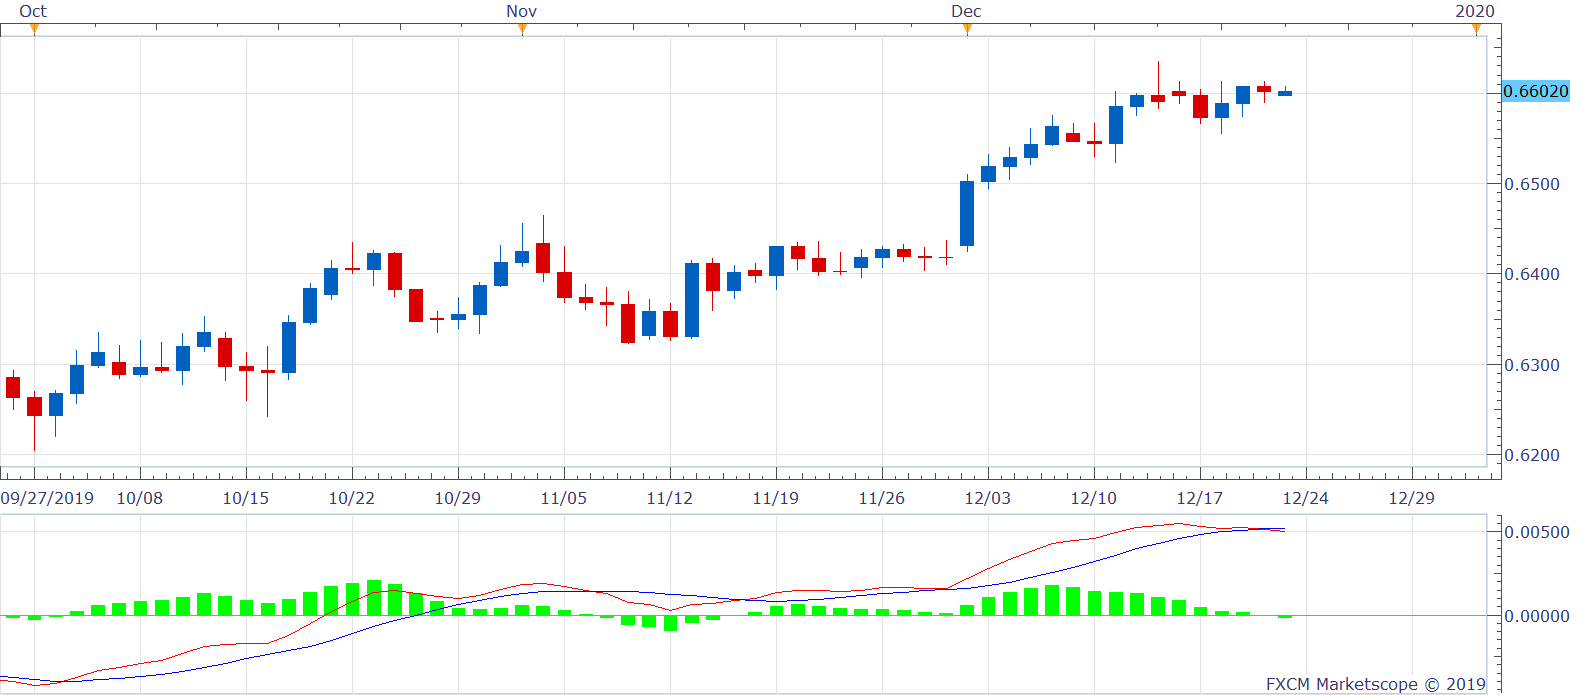
Task: Click the 11/12 date axis label
Action: tap(670, 498)
